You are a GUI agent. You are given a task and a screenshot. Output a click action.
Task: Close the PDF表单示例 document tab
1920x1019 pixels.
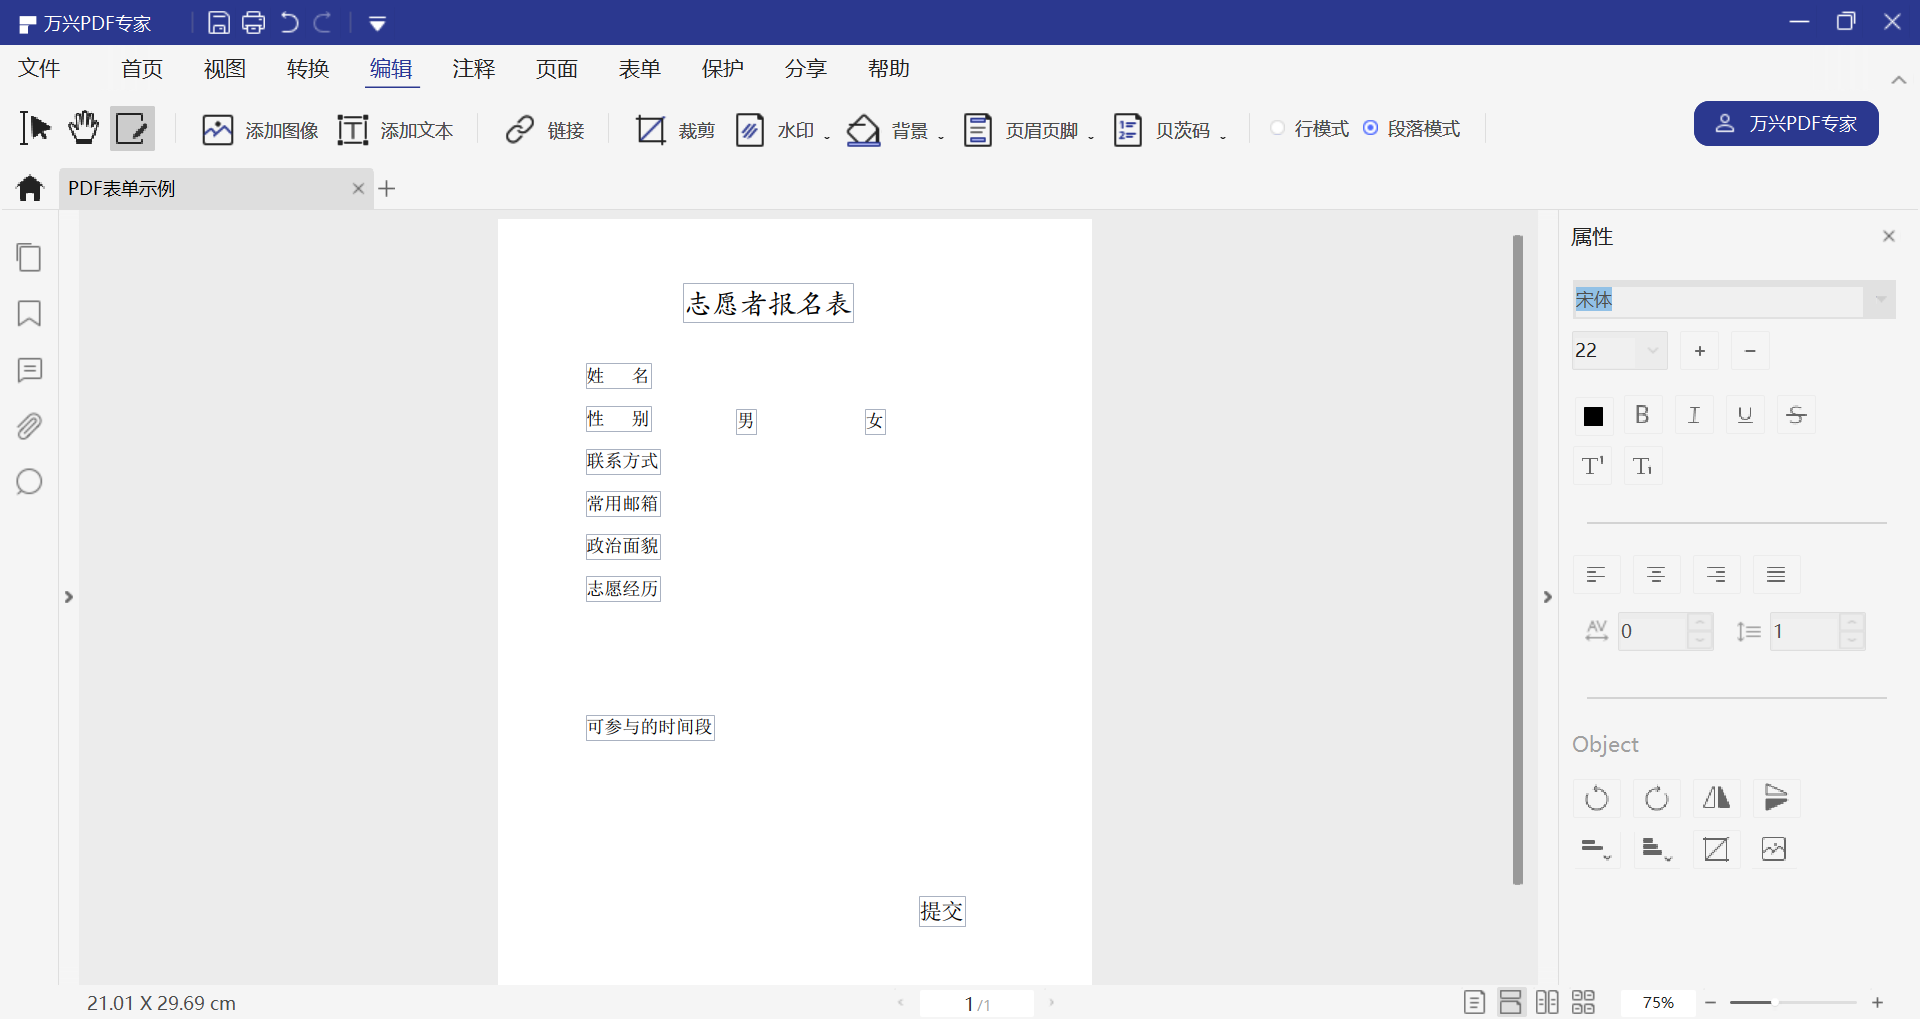[357, 188]
